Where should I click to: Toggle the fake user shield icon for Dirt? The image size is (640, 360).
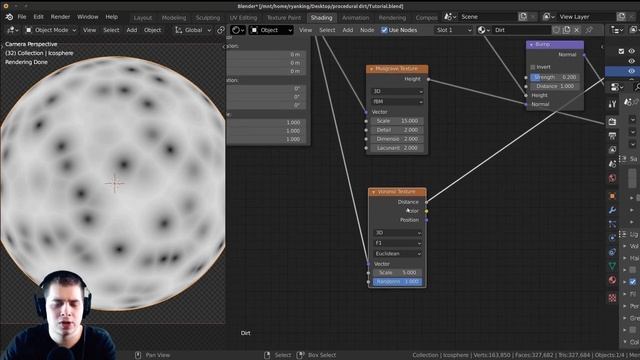click(x=556, y=30)
